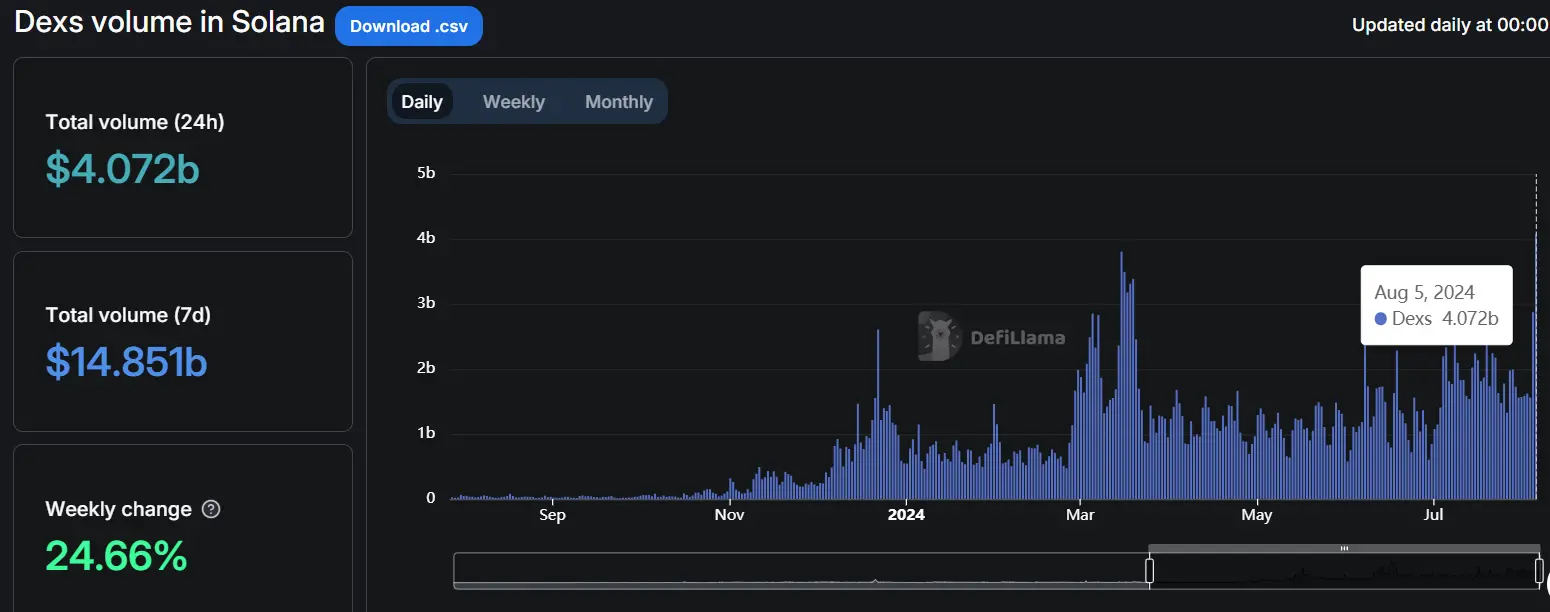Click the $4.072b total volume value
Viewport: 1550px width, 612px height.
(x=123, y=169)
